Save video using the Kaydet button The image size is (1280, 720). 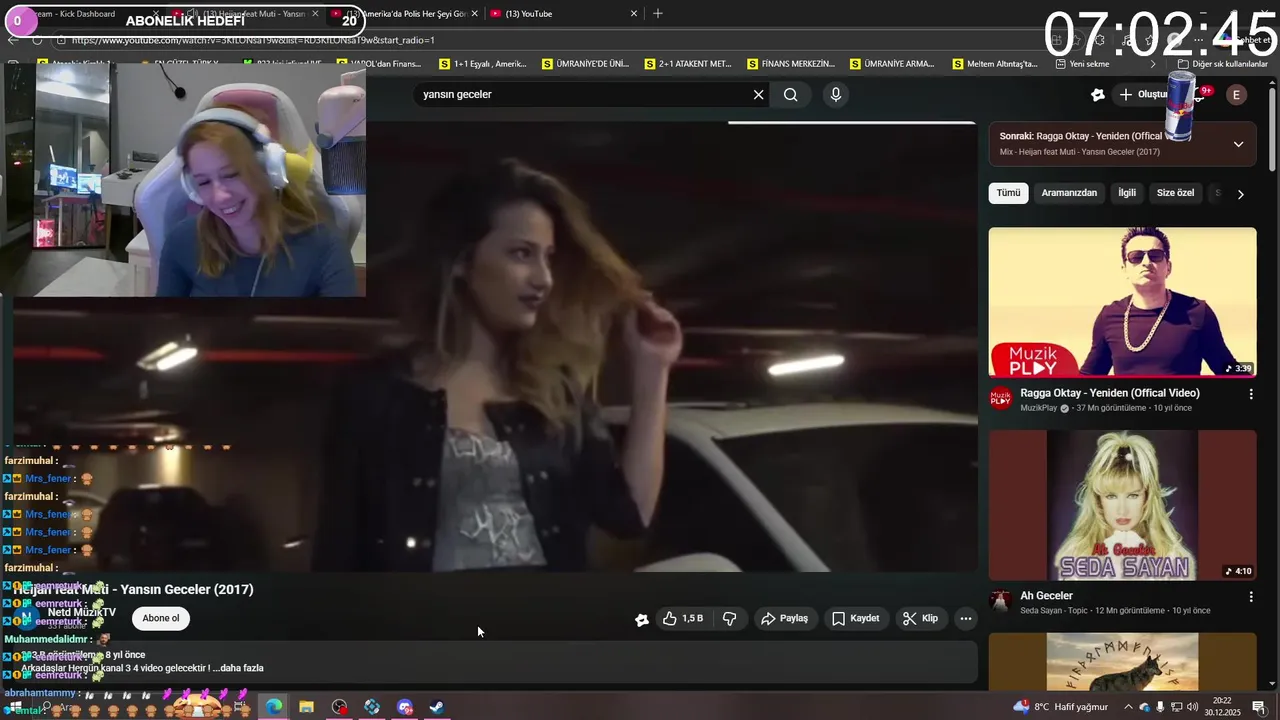(x=856, y=619)
